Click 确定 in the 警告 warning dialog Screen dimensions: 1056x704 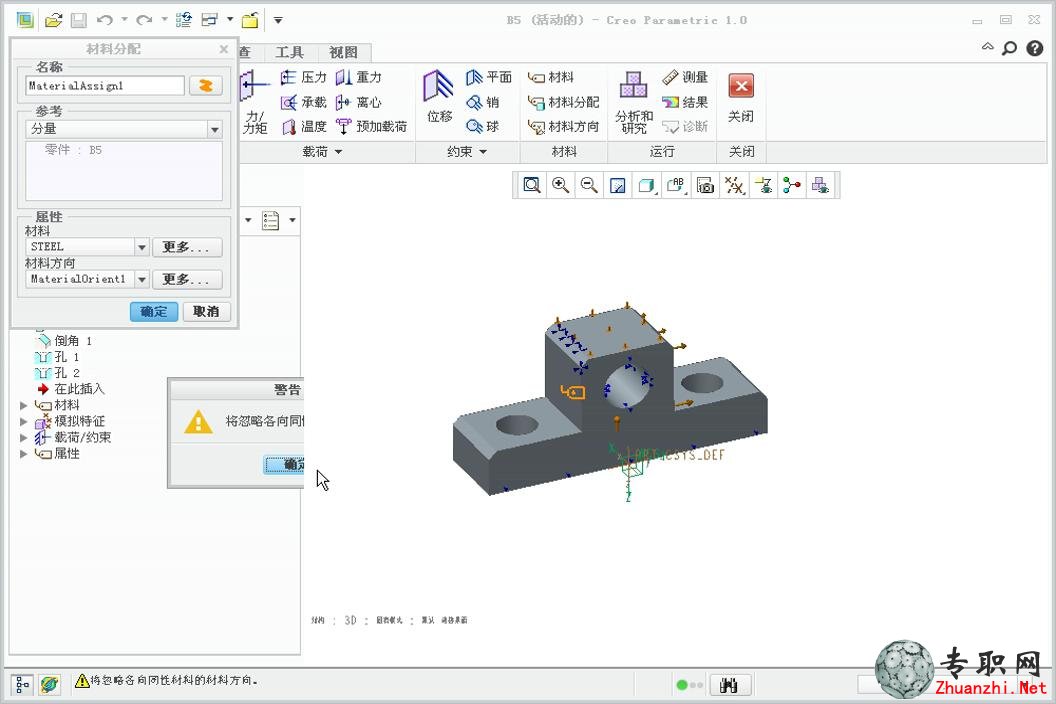point(284,464)
